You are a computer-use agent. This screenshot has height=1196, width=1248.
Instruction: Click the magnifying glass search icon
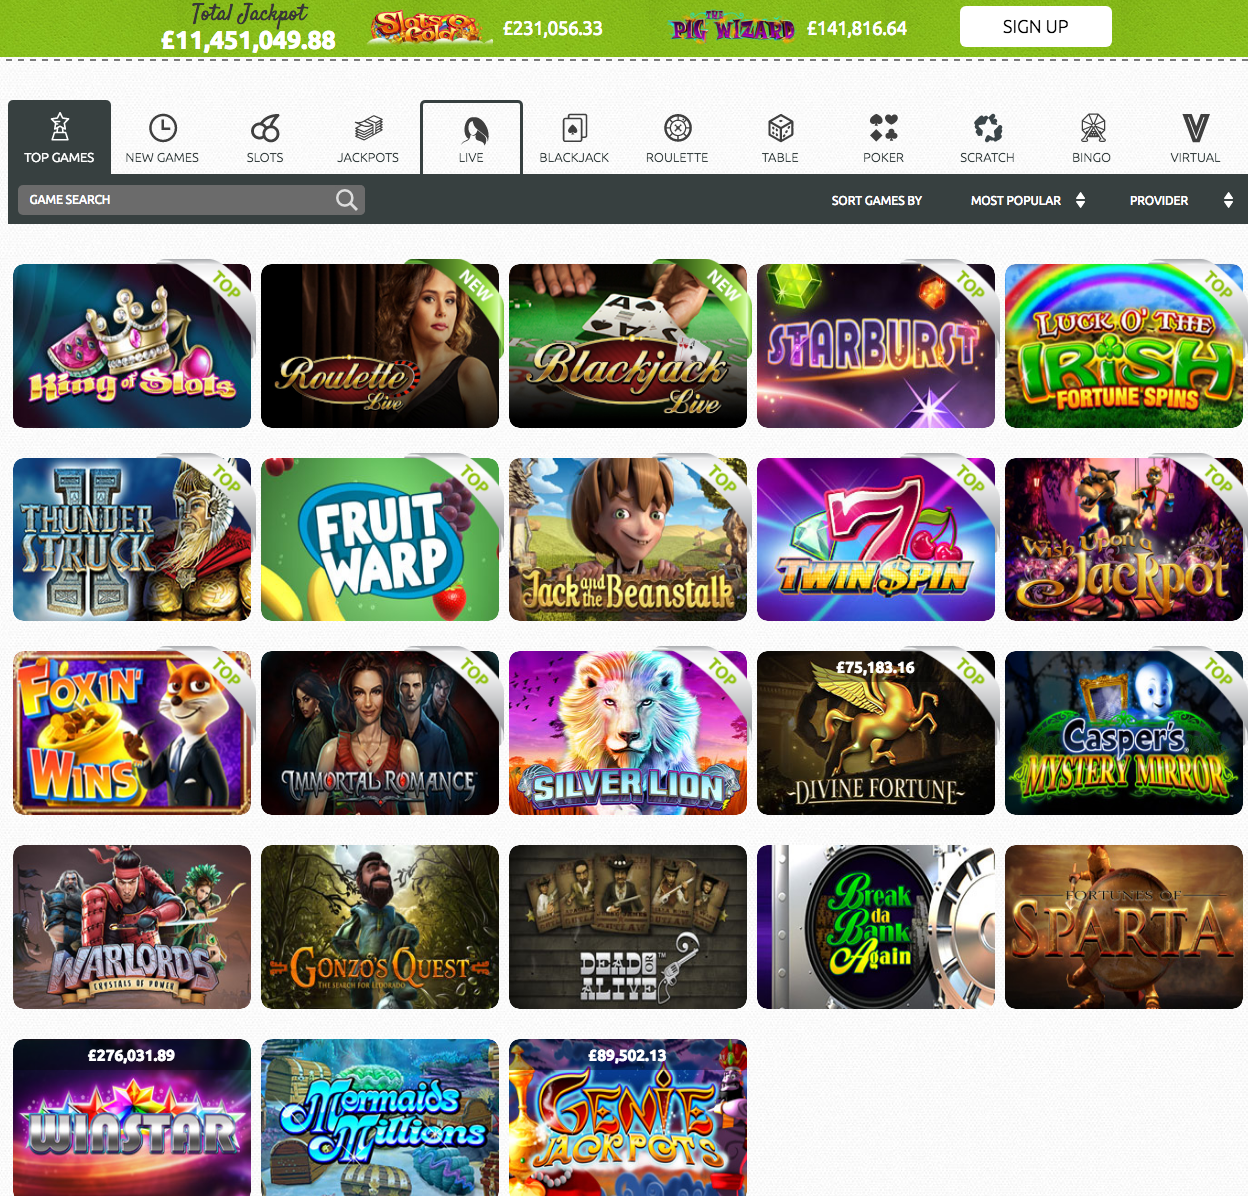pos(346,200)
